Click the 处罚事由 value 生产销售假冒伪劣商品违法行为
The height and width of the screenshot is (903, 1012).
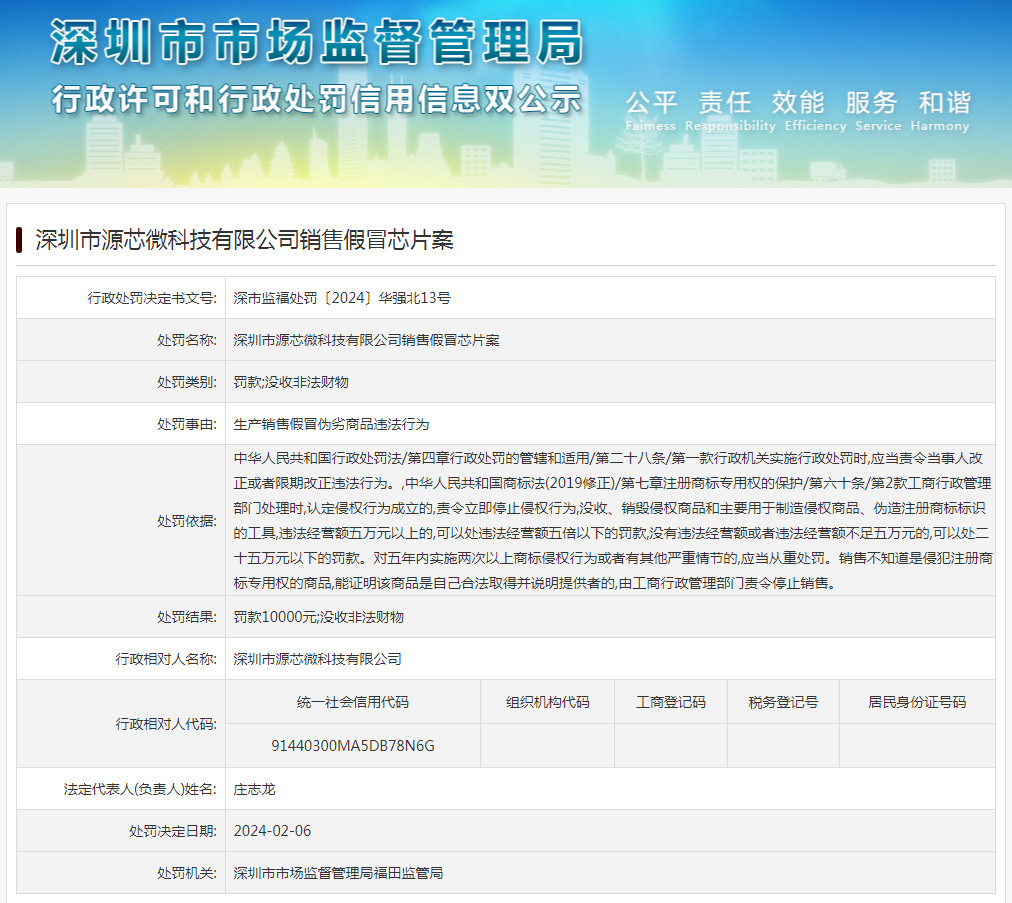click(x=331, y=424)
